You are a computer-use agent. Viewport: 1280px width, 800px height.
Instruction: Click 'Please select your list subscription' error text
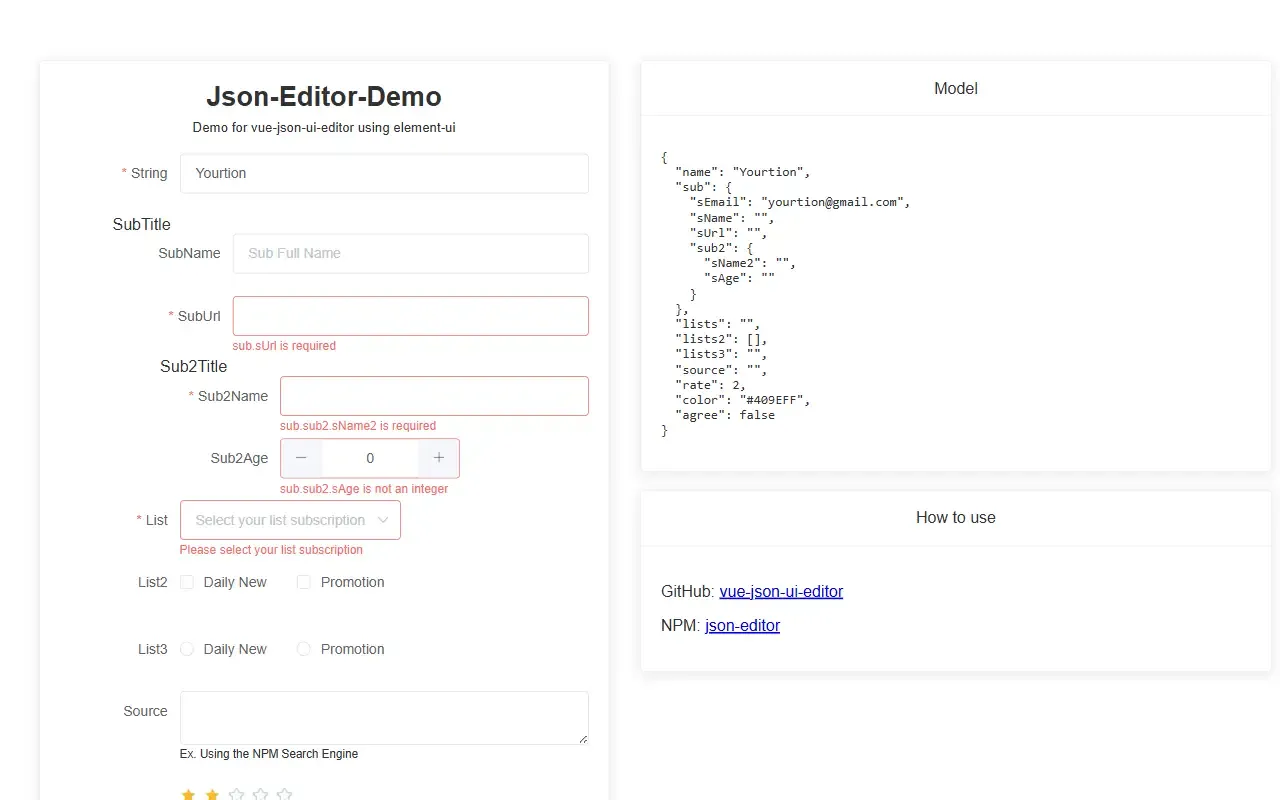[271, 550]
